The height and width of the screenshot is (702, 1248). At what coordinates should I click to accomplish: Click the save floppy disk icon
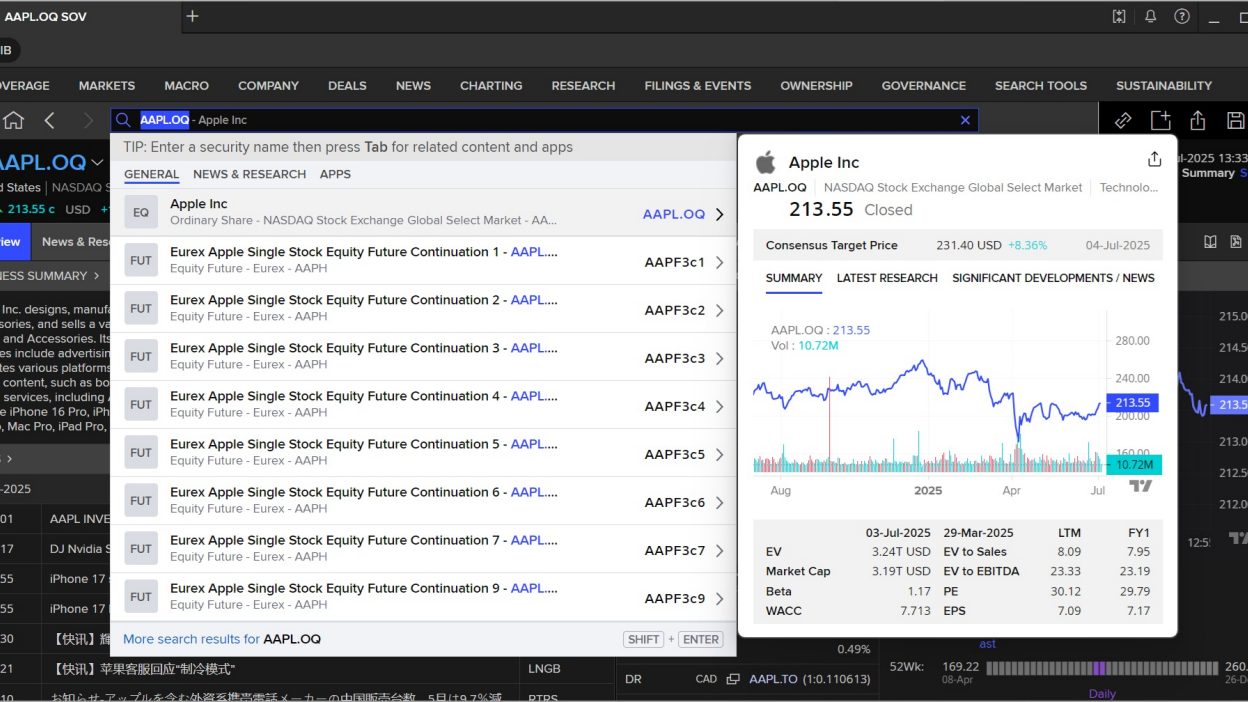(1235, 120)
